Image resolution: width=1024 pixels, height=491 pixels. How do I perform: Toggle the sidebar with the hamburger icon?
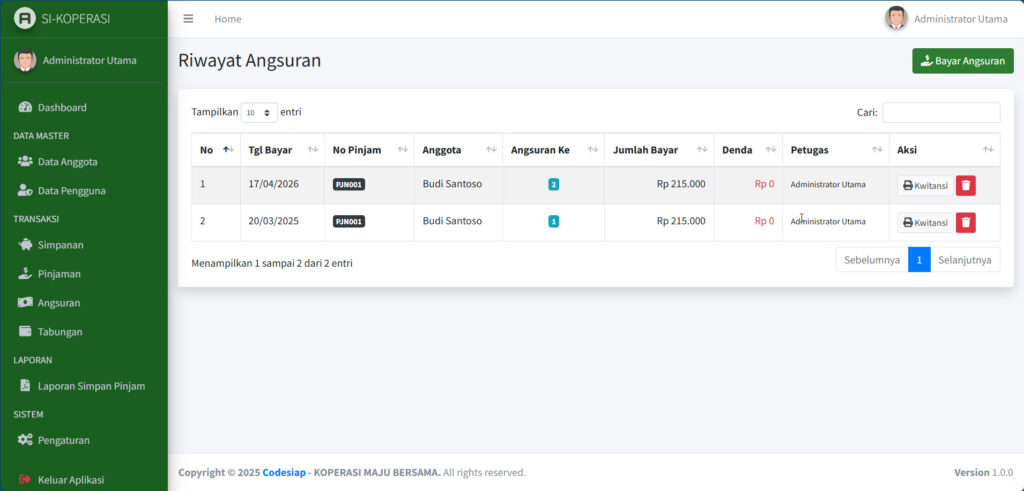click(x=188, y=19)
